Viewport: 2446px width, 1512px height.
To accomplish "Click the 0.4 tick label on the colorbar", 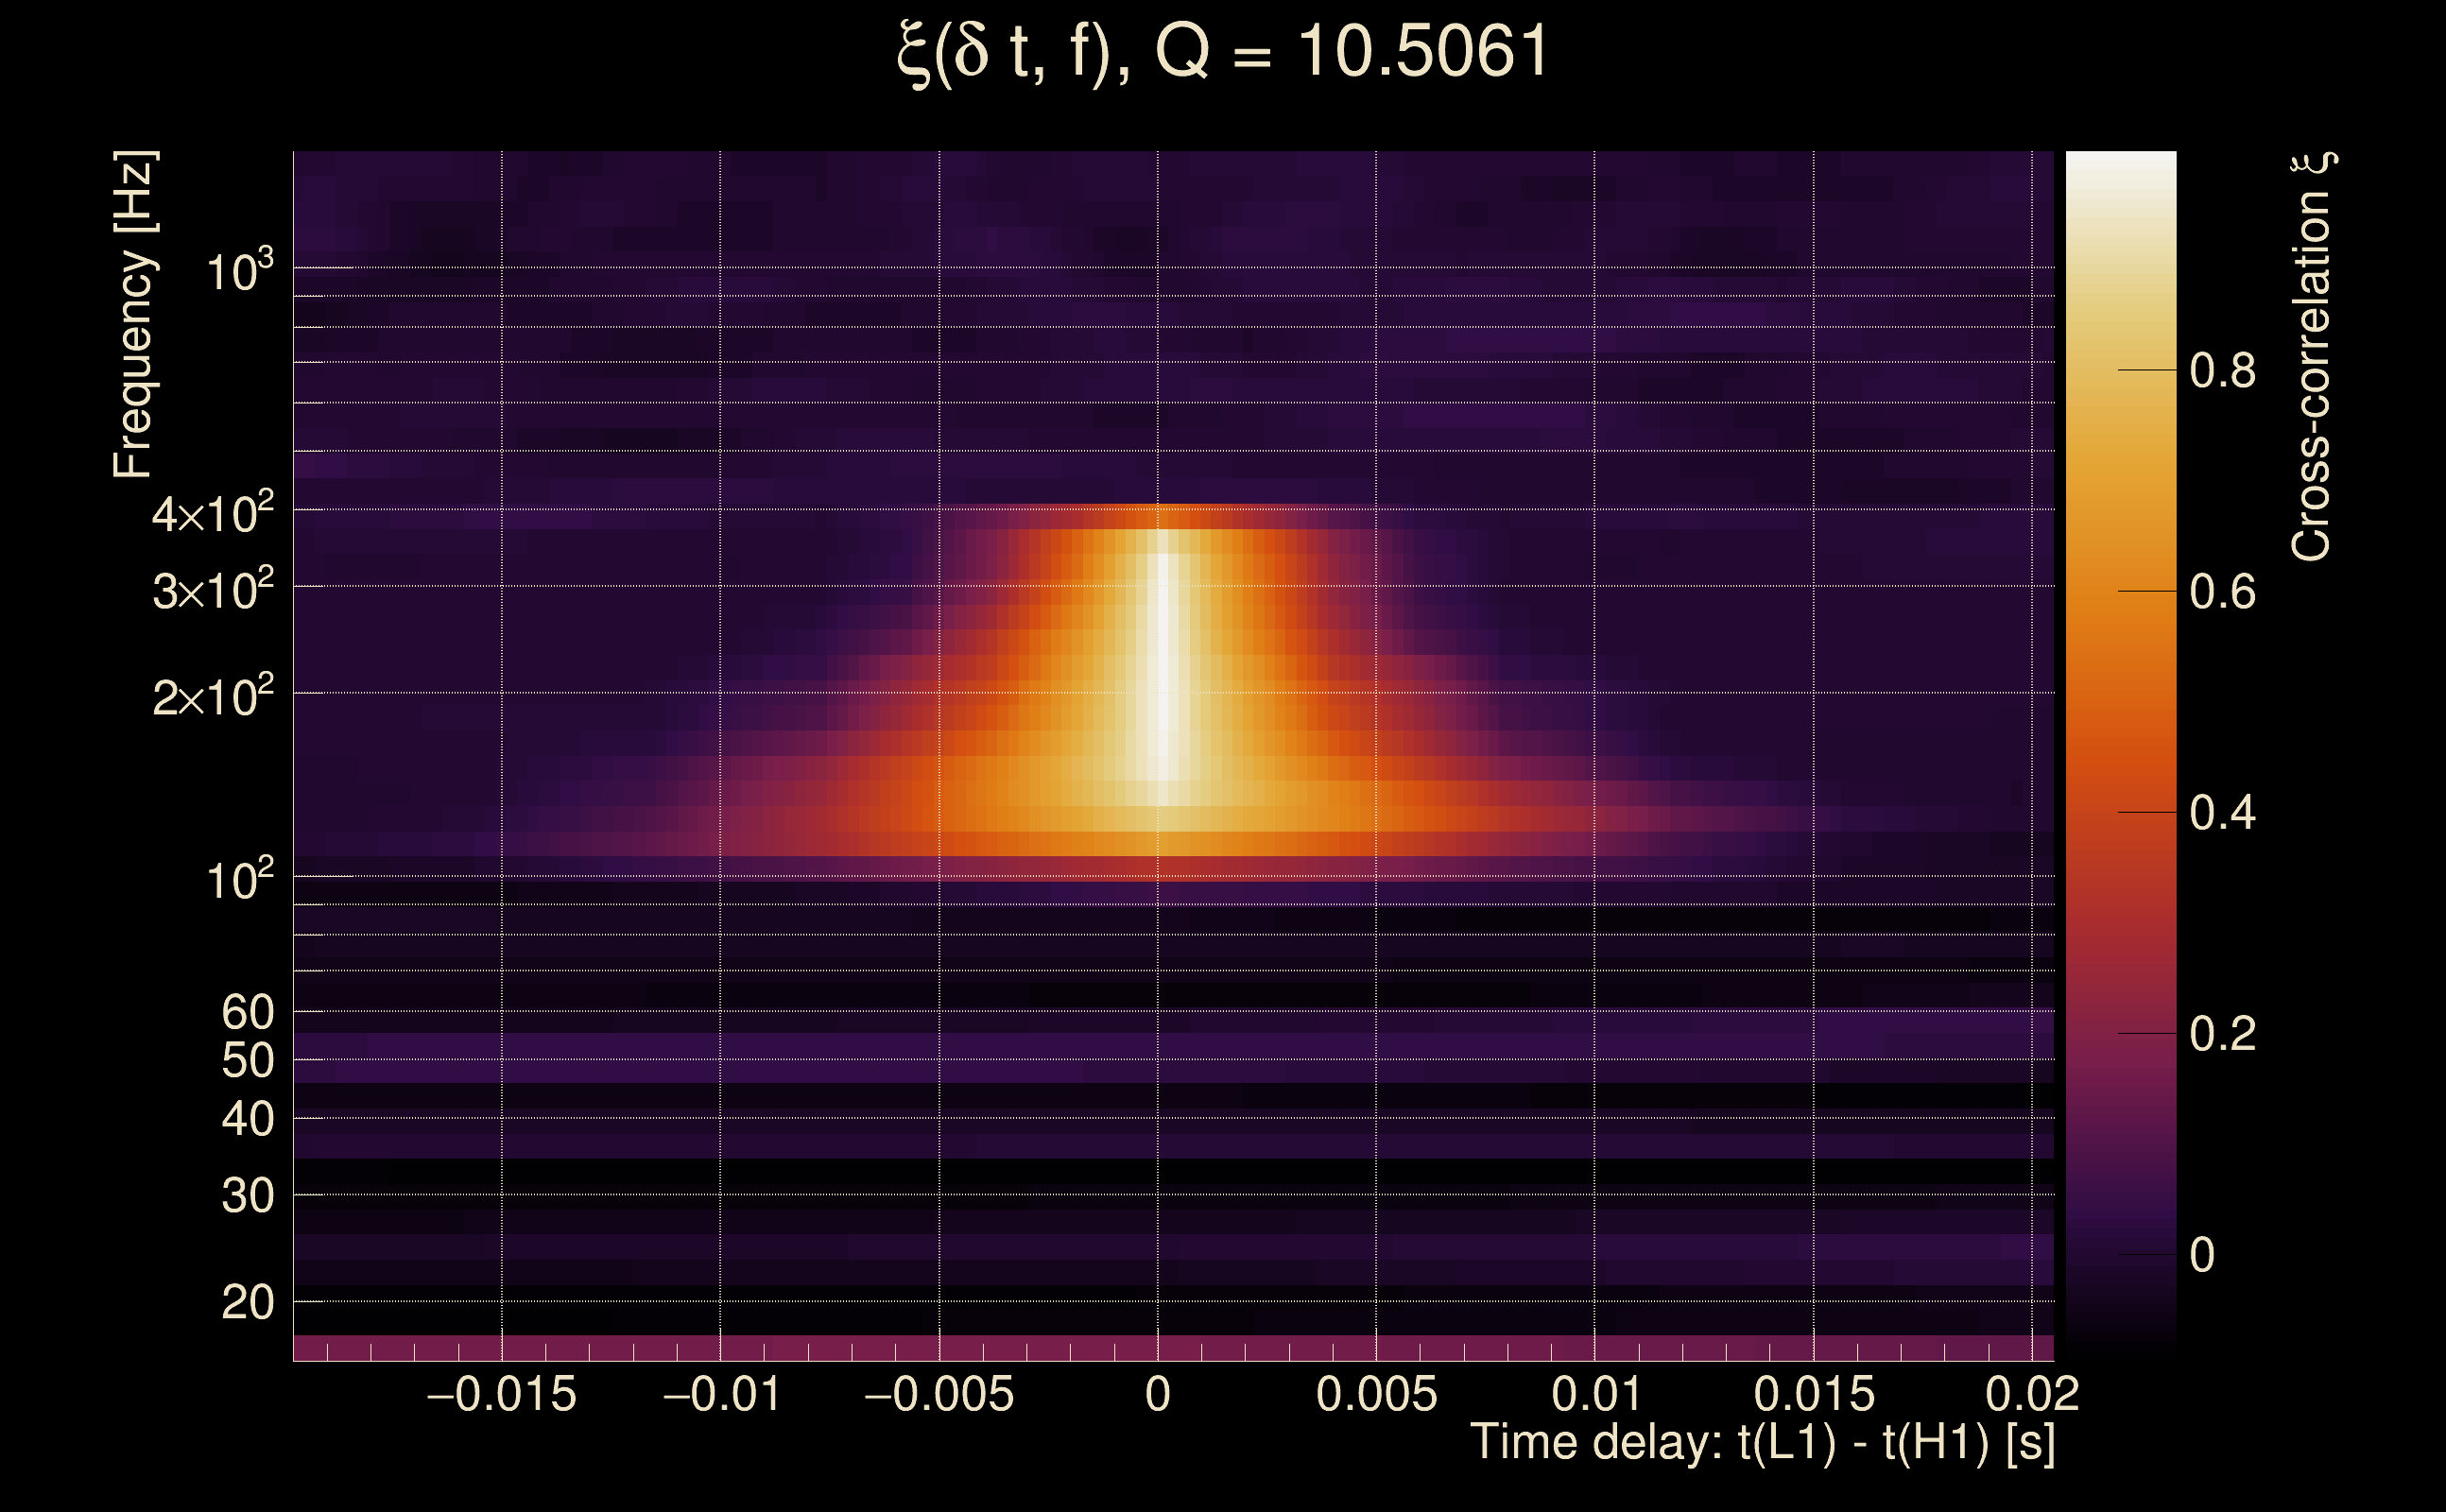I will [2222, 813].
